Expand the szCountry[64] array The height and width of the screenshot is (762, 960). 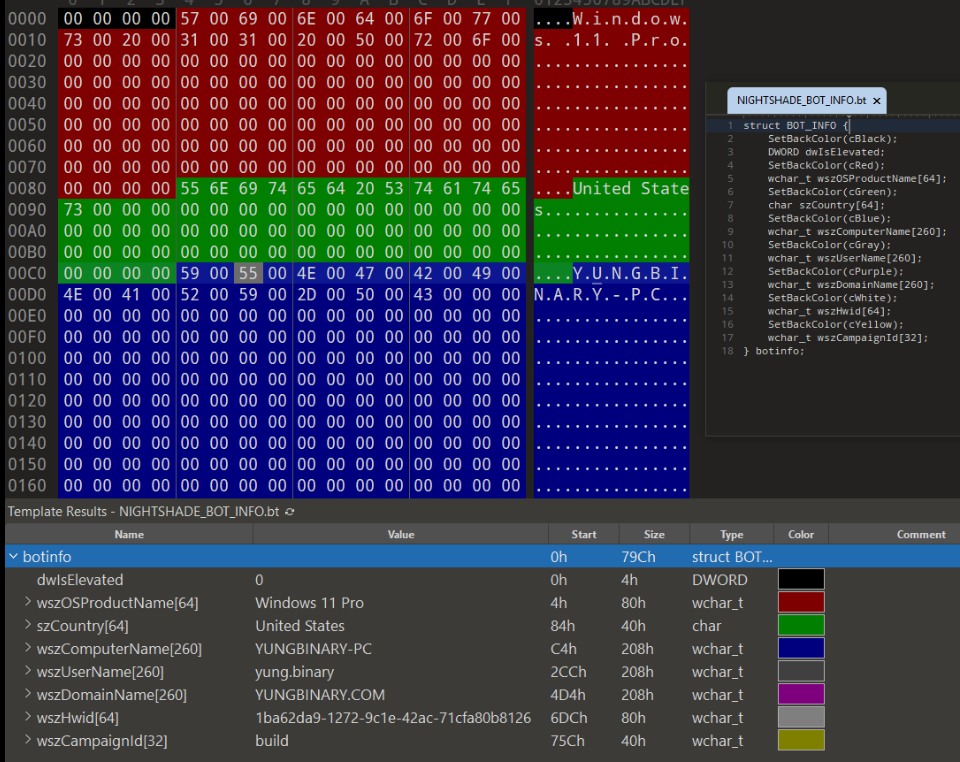[28, 626]
